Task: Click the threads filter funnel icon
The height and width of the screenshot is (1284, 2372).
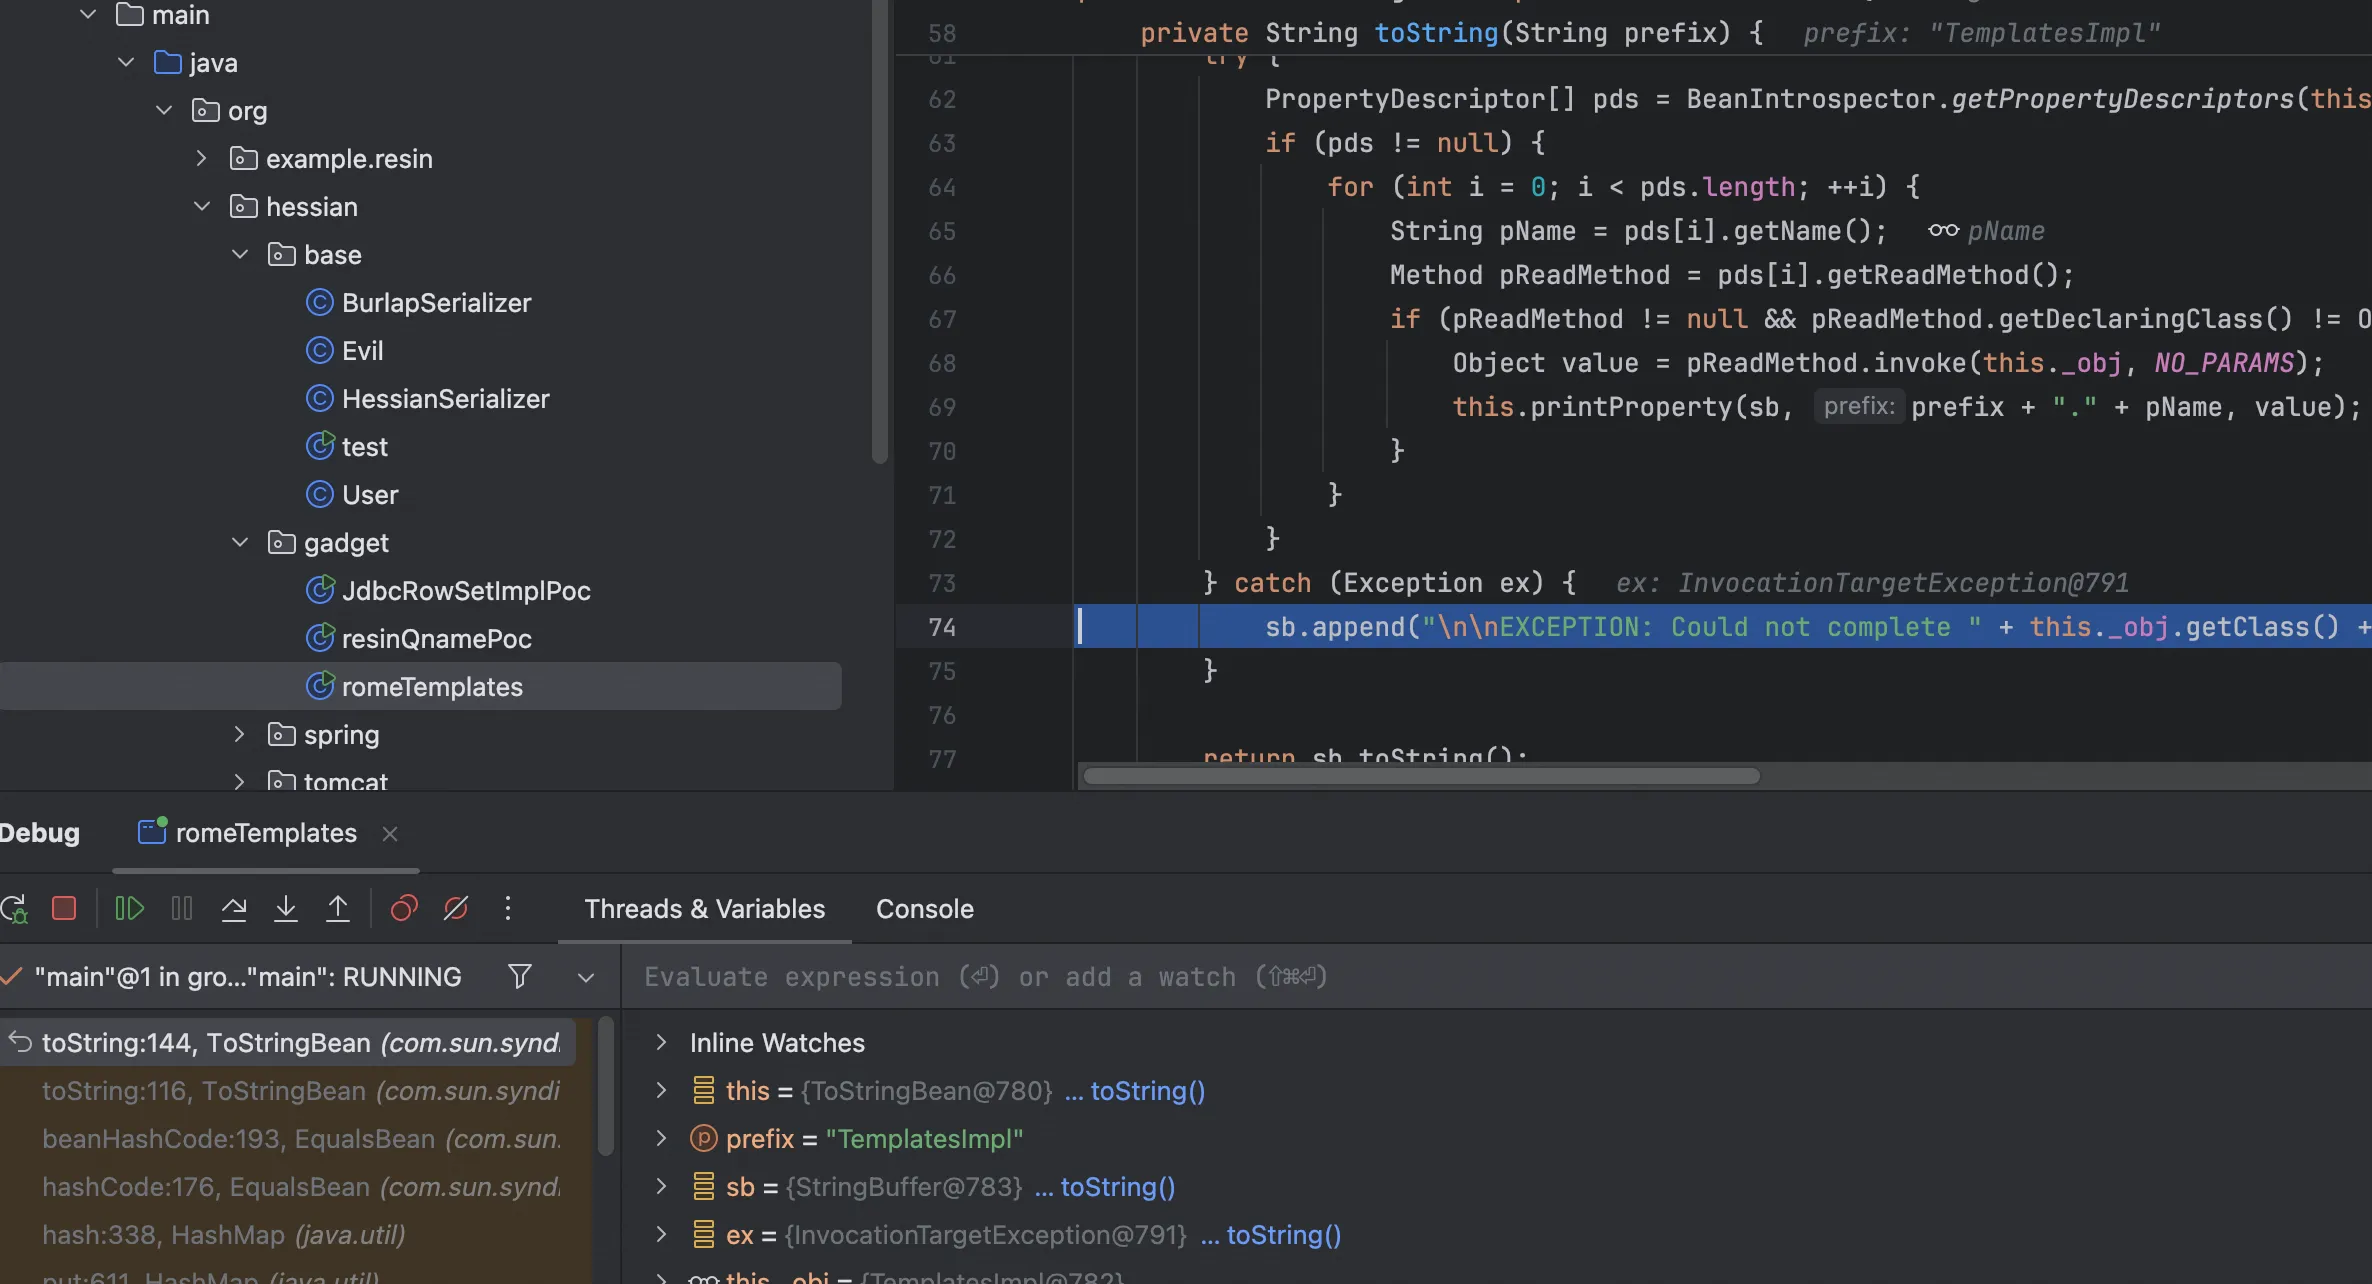Action: [520, 977]
